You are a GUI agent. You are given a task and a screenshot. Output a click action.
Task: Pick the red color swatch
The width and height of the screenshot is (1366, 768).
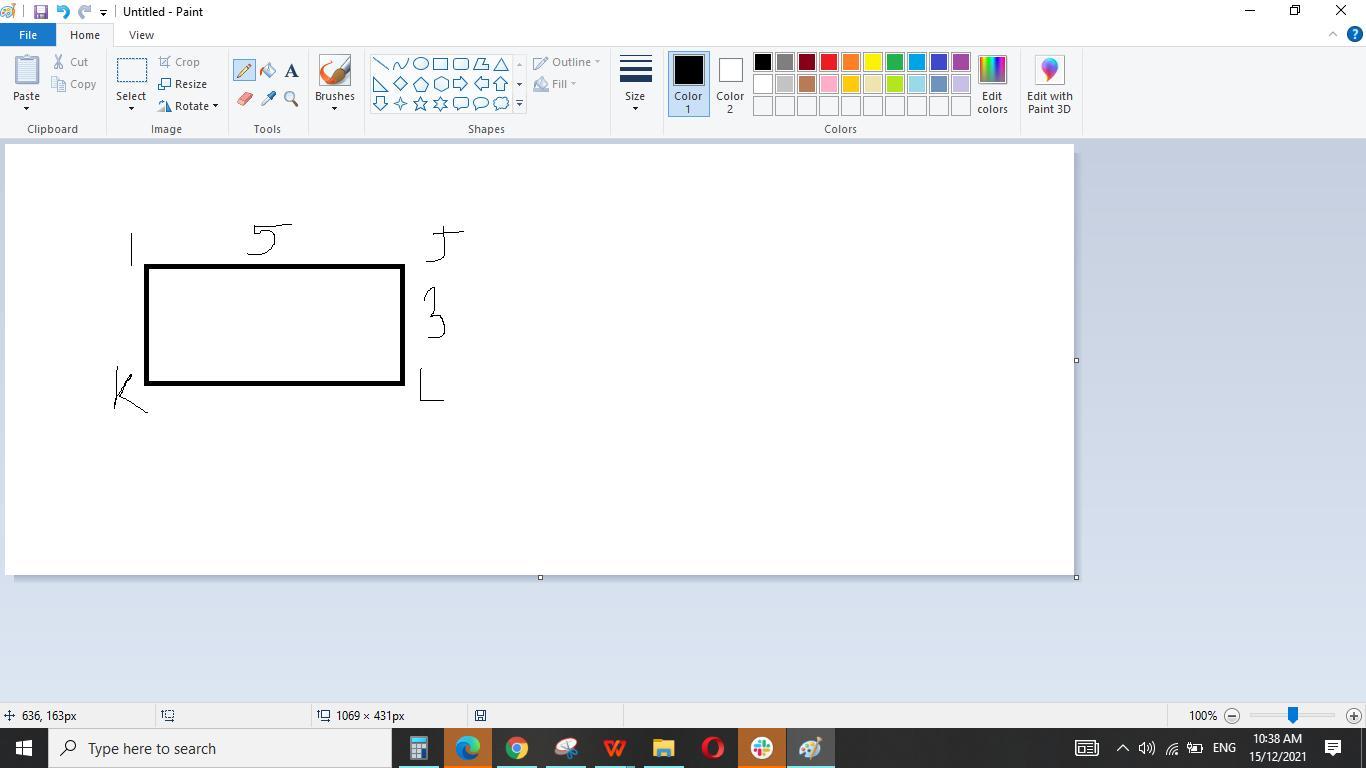[829, 62]
